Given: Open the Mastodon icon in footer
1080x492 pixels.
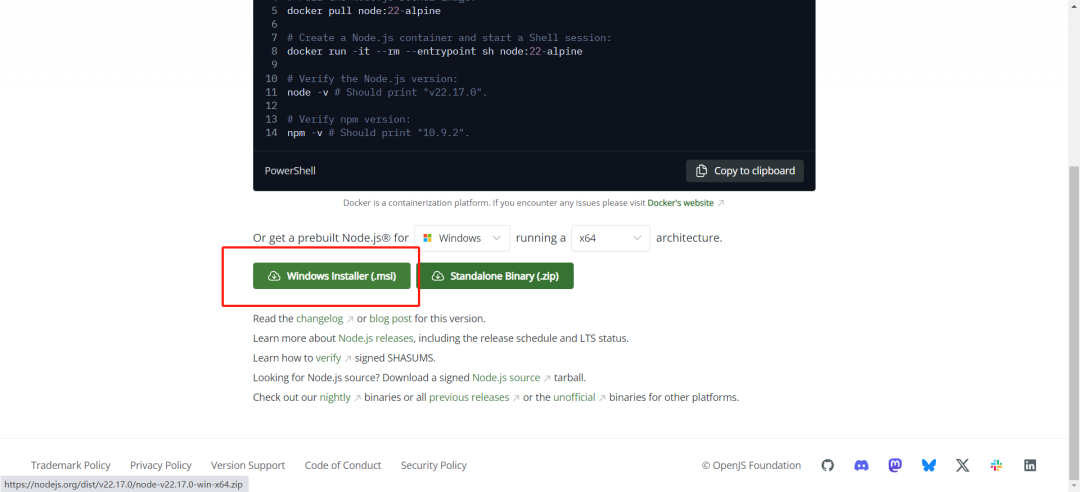Looking at the screenshot, I should point(895,465).
